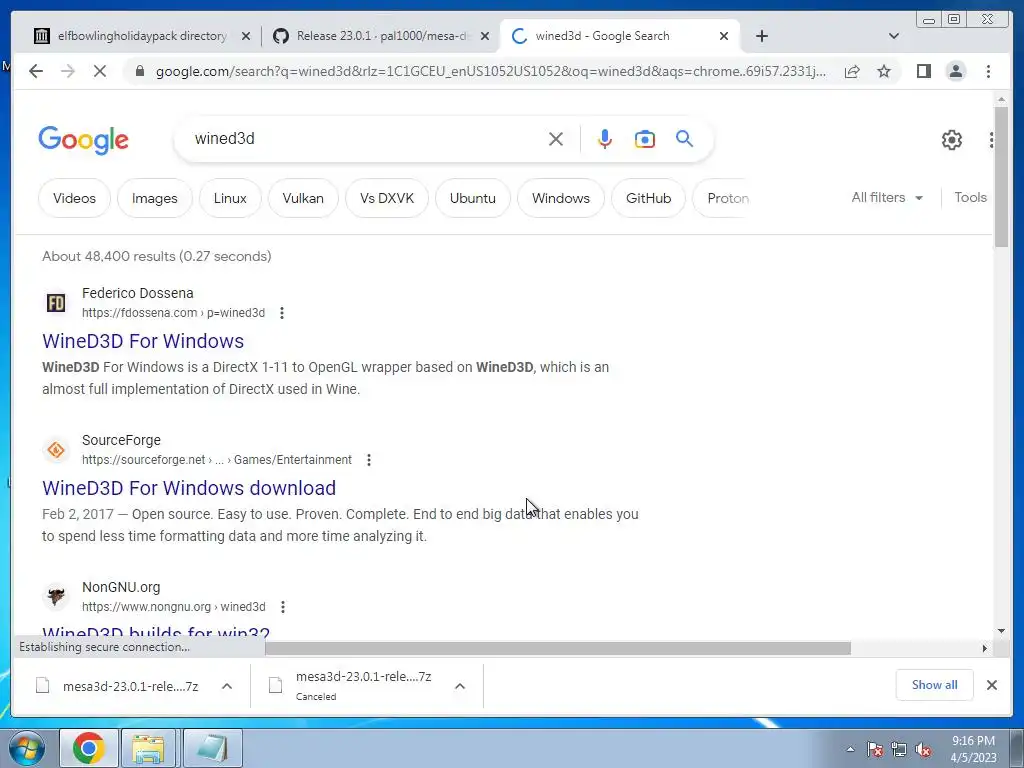Open Chrome three-dot menu
The image size is (1024, 768).
988,71
